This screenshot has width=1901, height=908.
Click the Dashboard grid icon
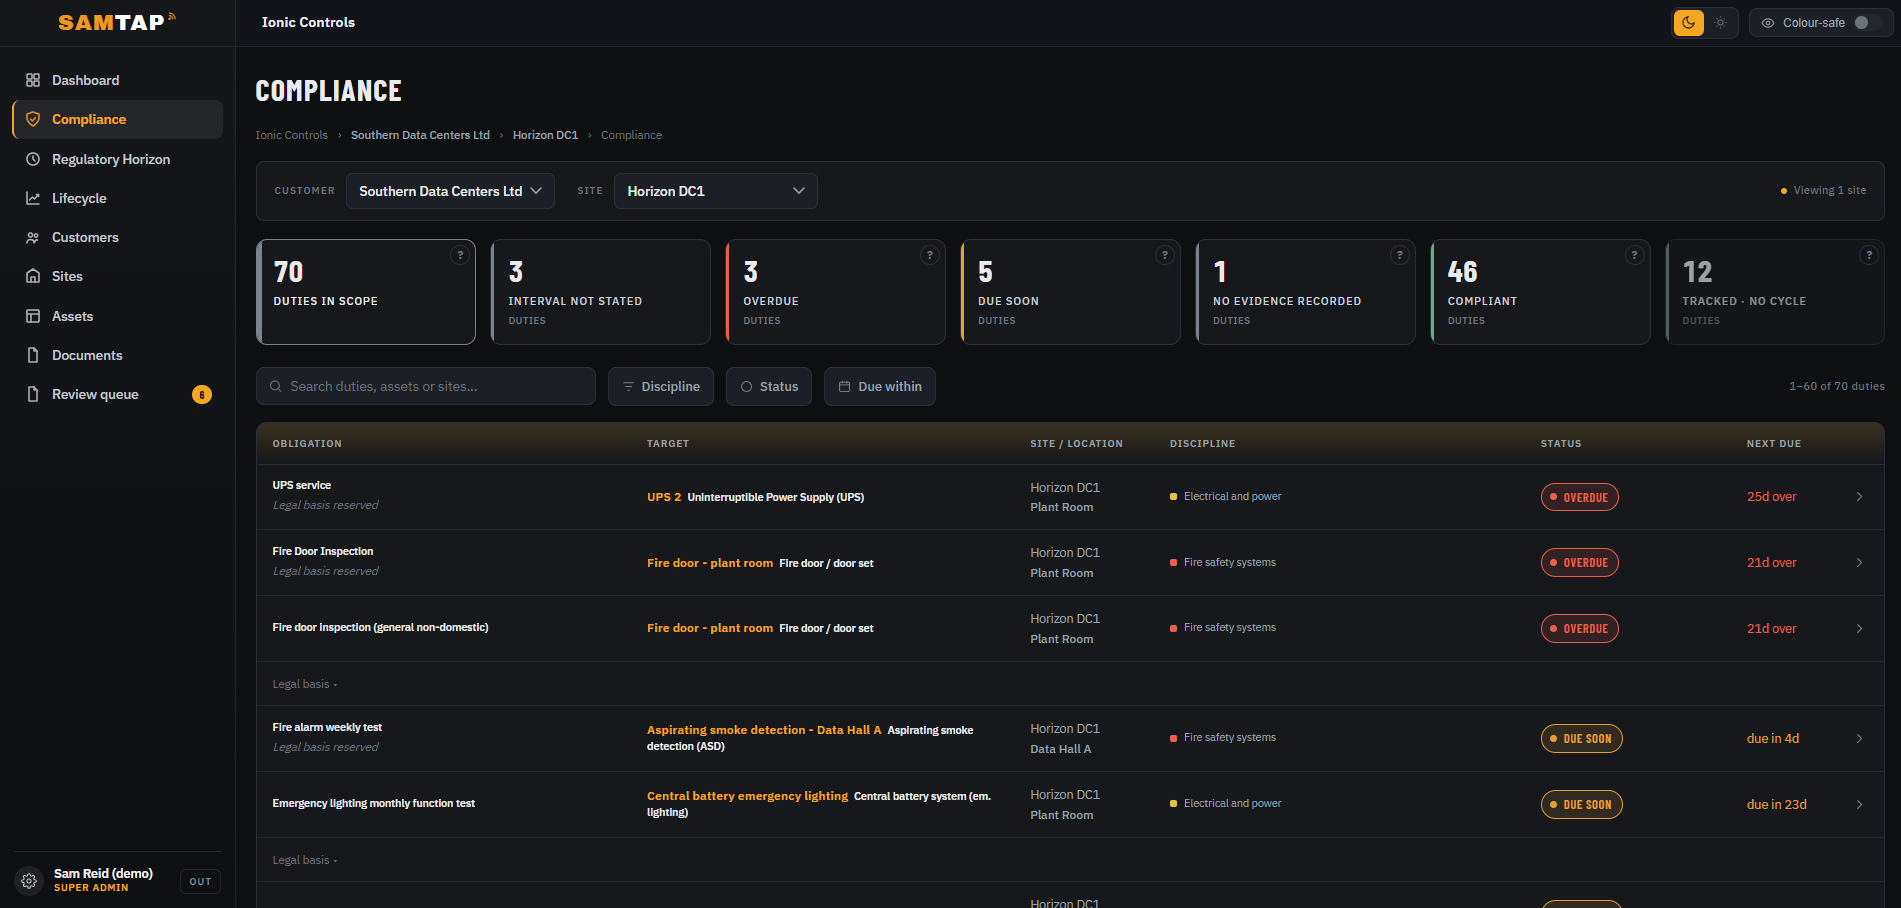[33, 80]
